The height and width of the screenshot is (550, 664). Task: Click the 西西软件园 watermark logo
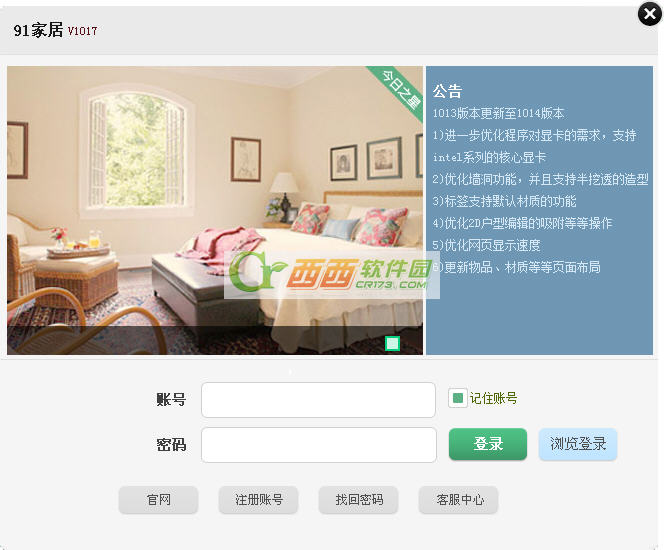pyautogui.click(x=332, y=274)
